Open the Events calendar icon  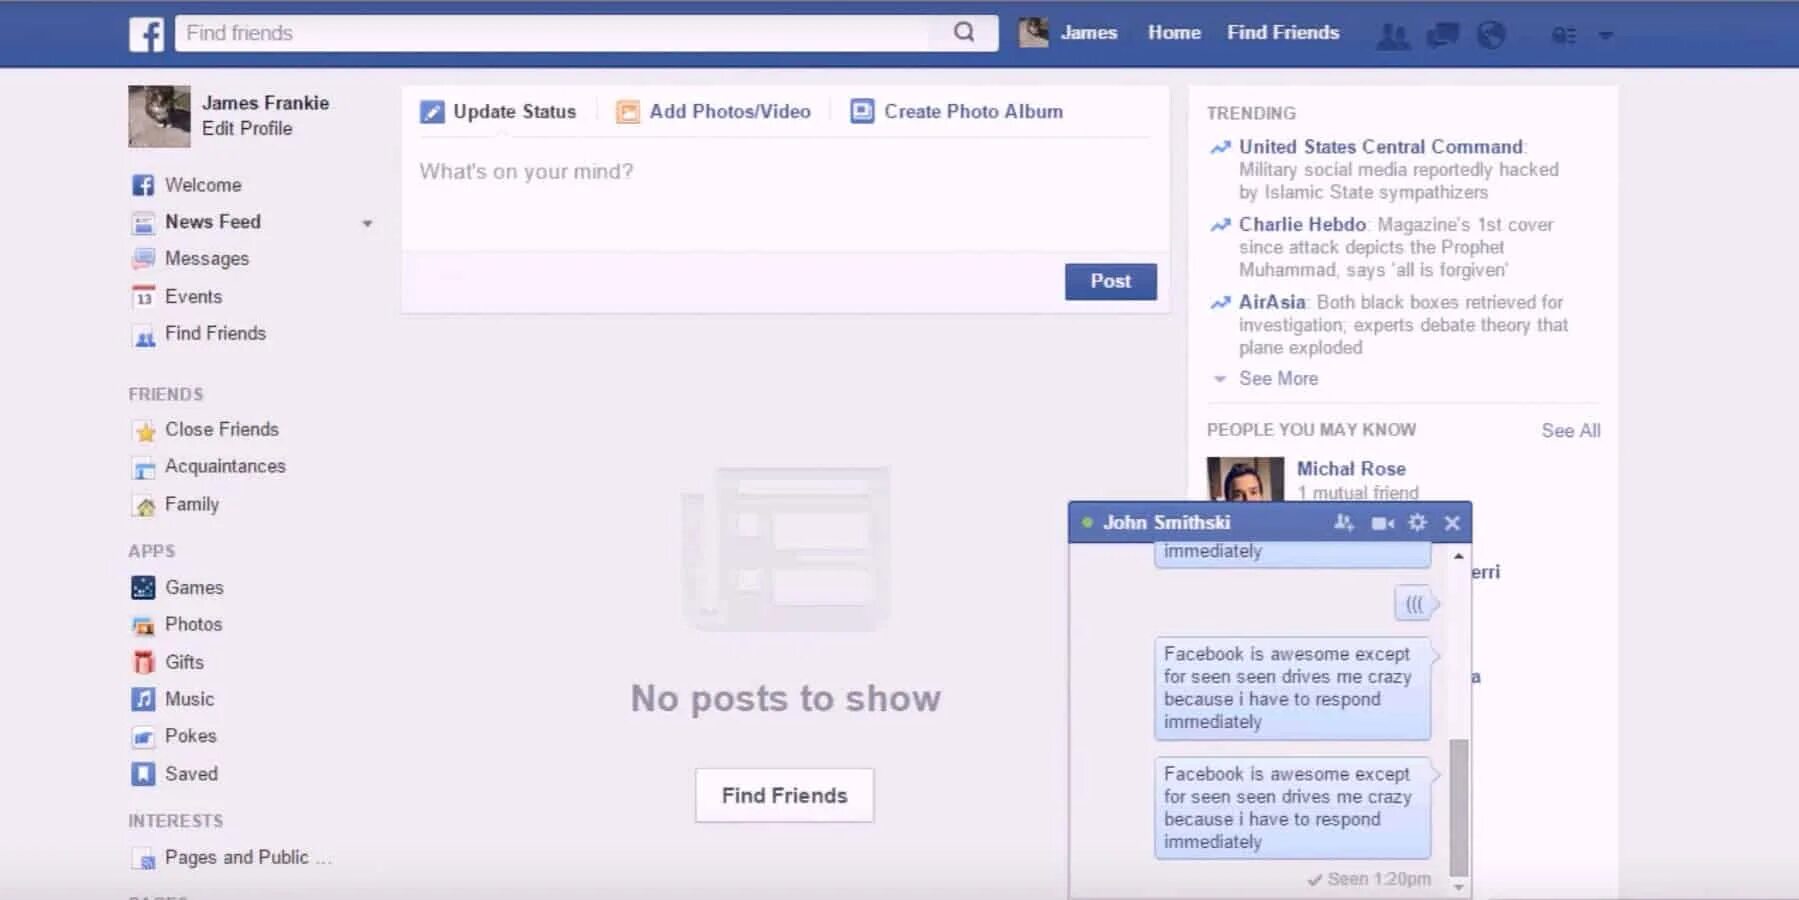pos(143,297)
